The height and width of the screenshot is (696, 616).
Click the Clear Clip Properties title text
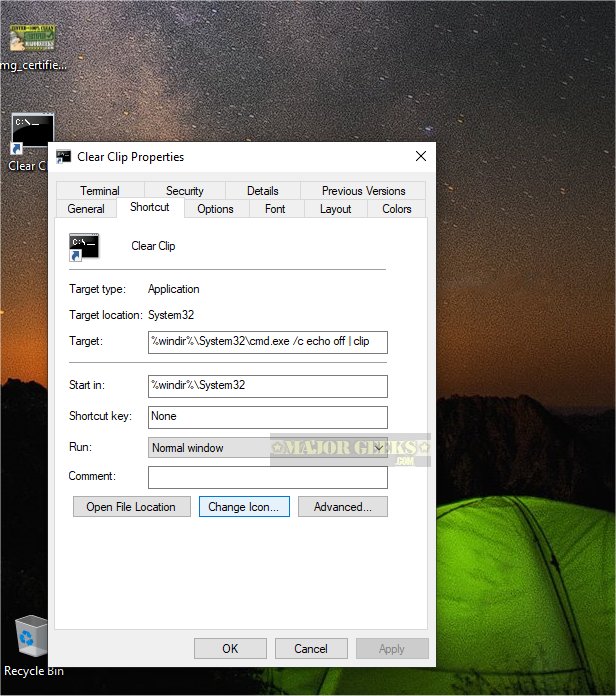click(x=130, y=157)
